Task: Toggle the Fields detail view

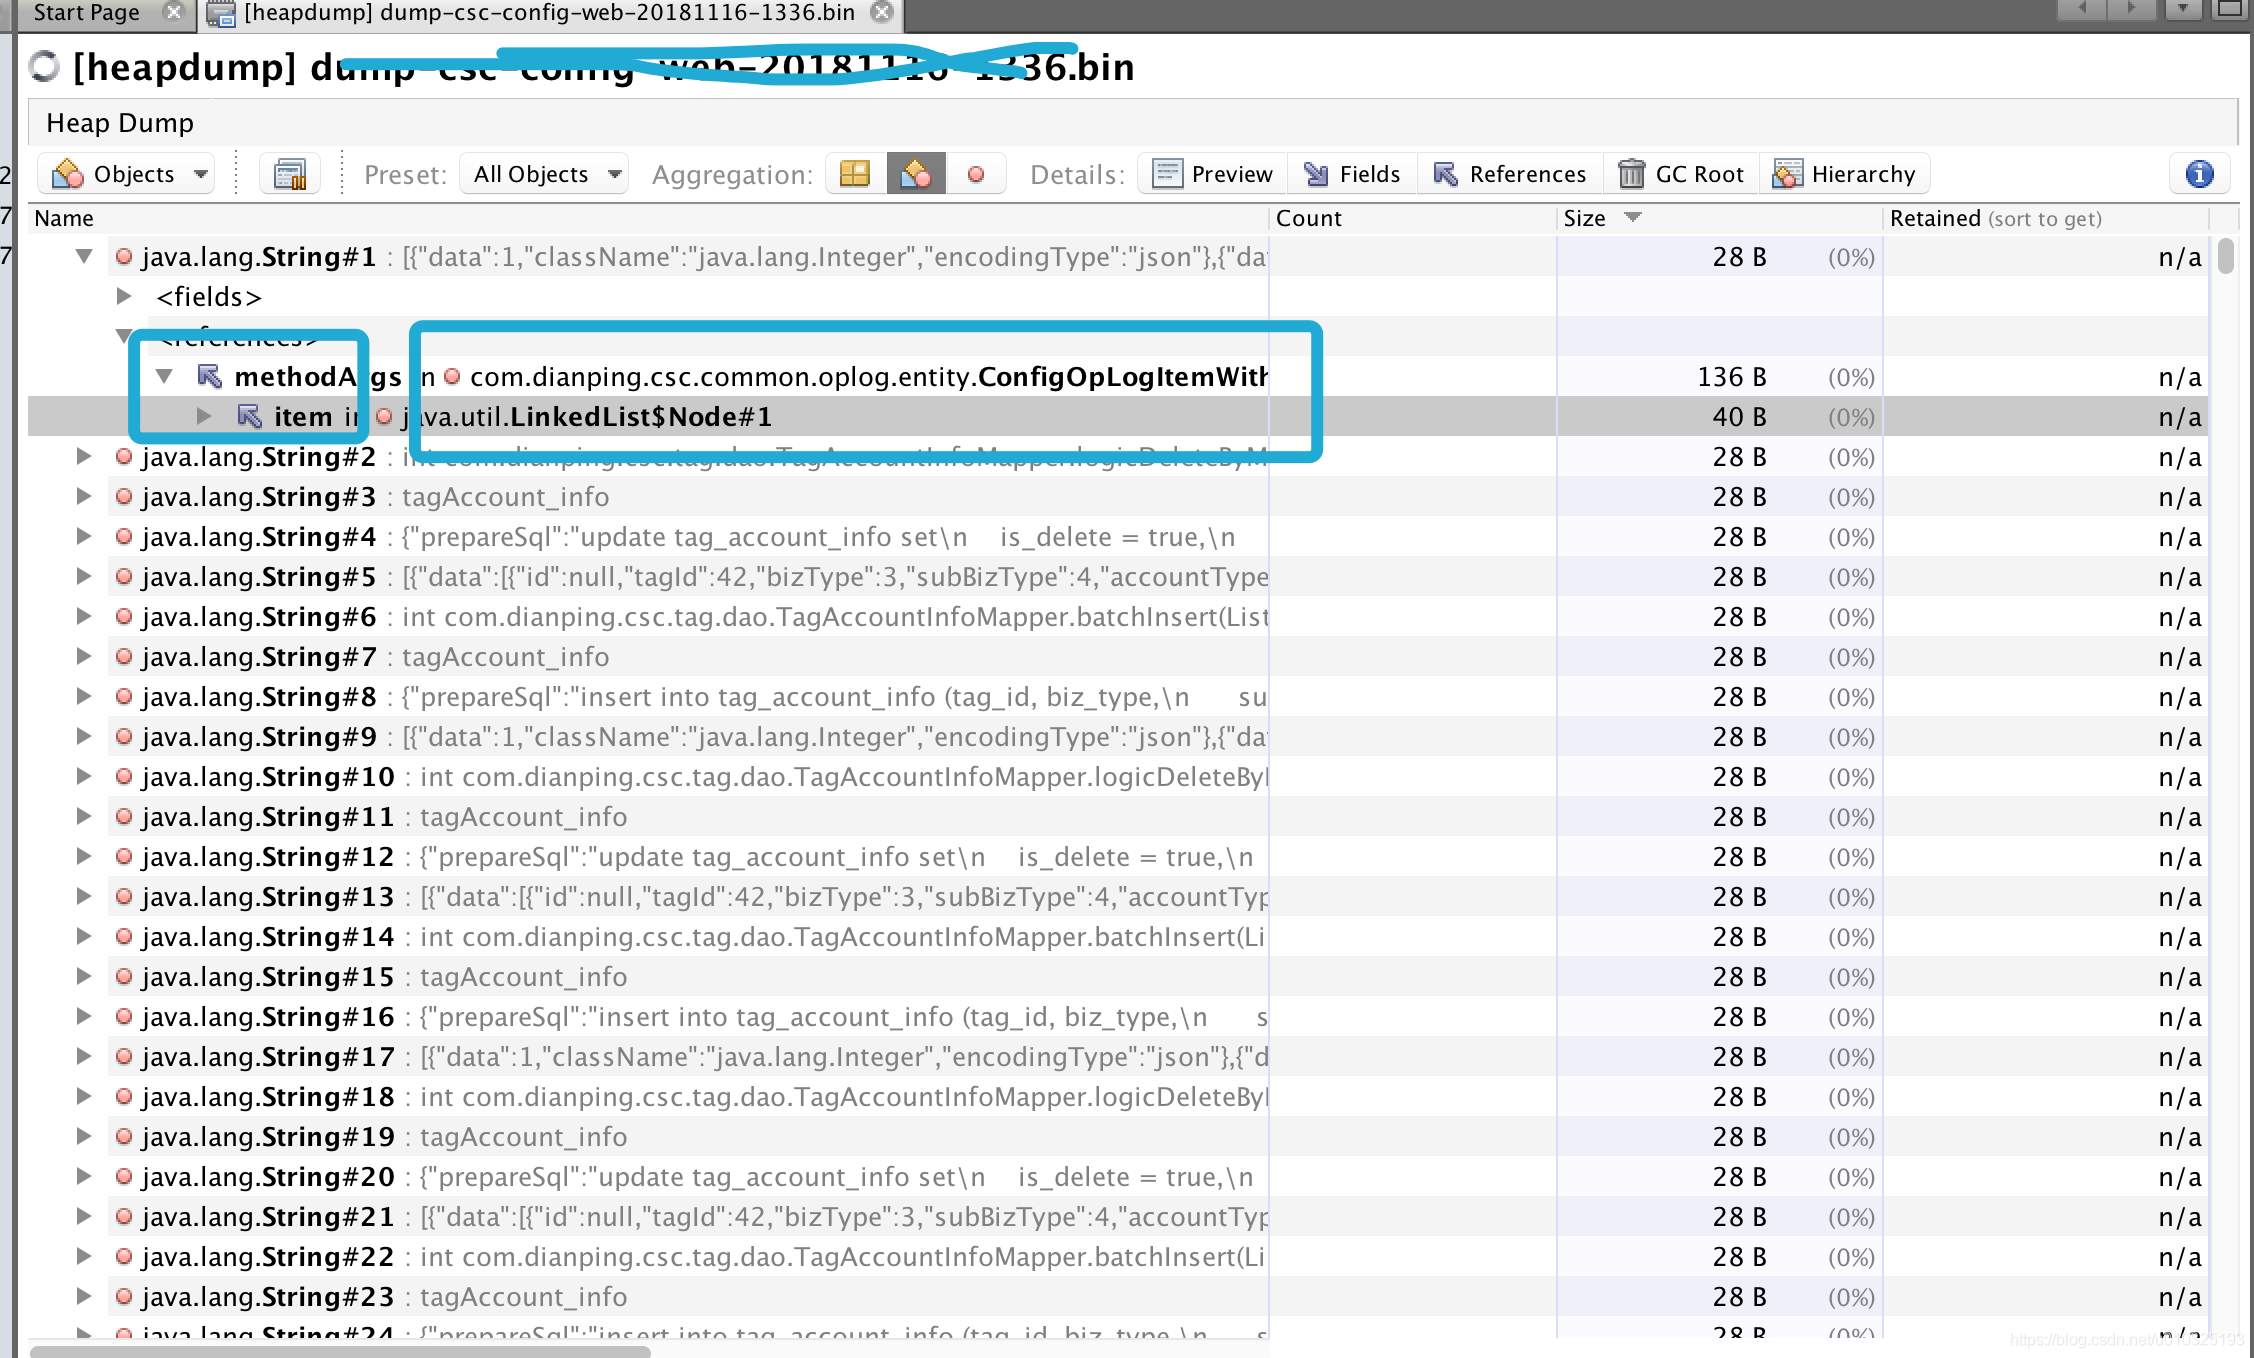Action: (1351, 173)
